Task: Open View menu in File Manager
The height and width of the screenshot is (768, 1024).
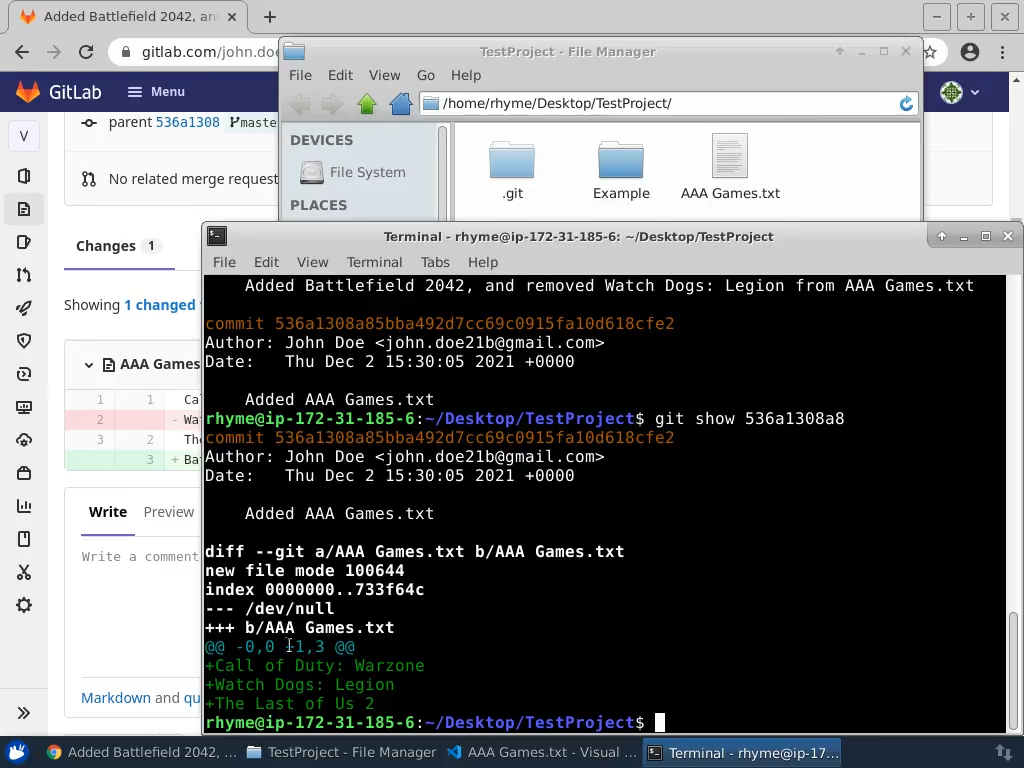Action: coord(385,75)
